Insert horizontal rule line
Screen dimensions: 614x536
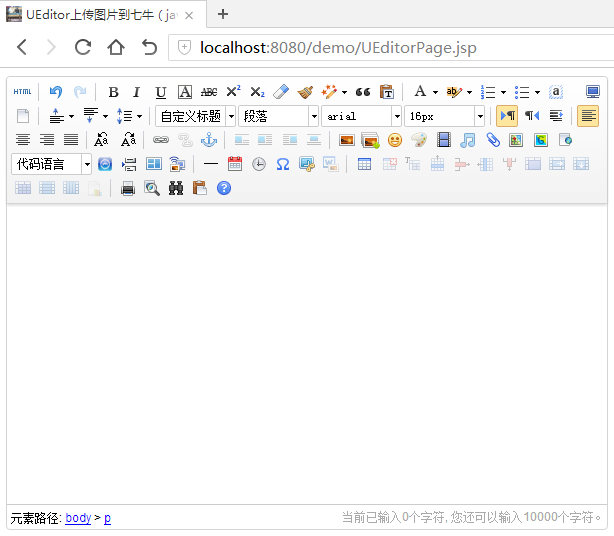[211, 164]
